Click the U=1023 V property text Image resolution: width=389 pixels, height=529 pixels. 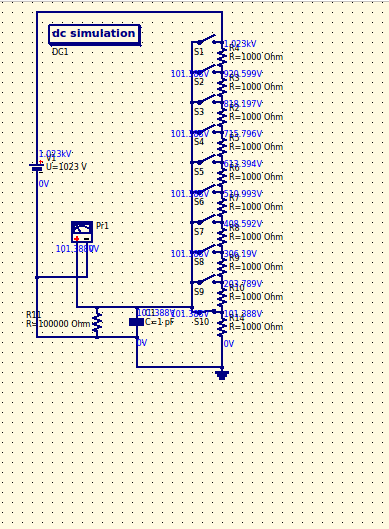[66, 167]
